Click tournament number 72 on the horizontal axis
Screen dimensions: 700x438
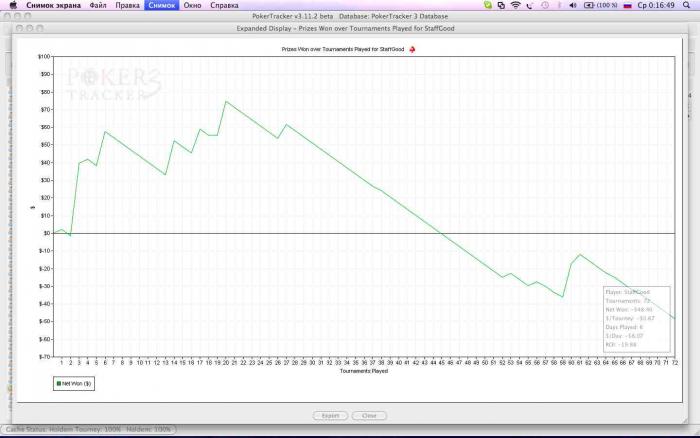[675, 363]
